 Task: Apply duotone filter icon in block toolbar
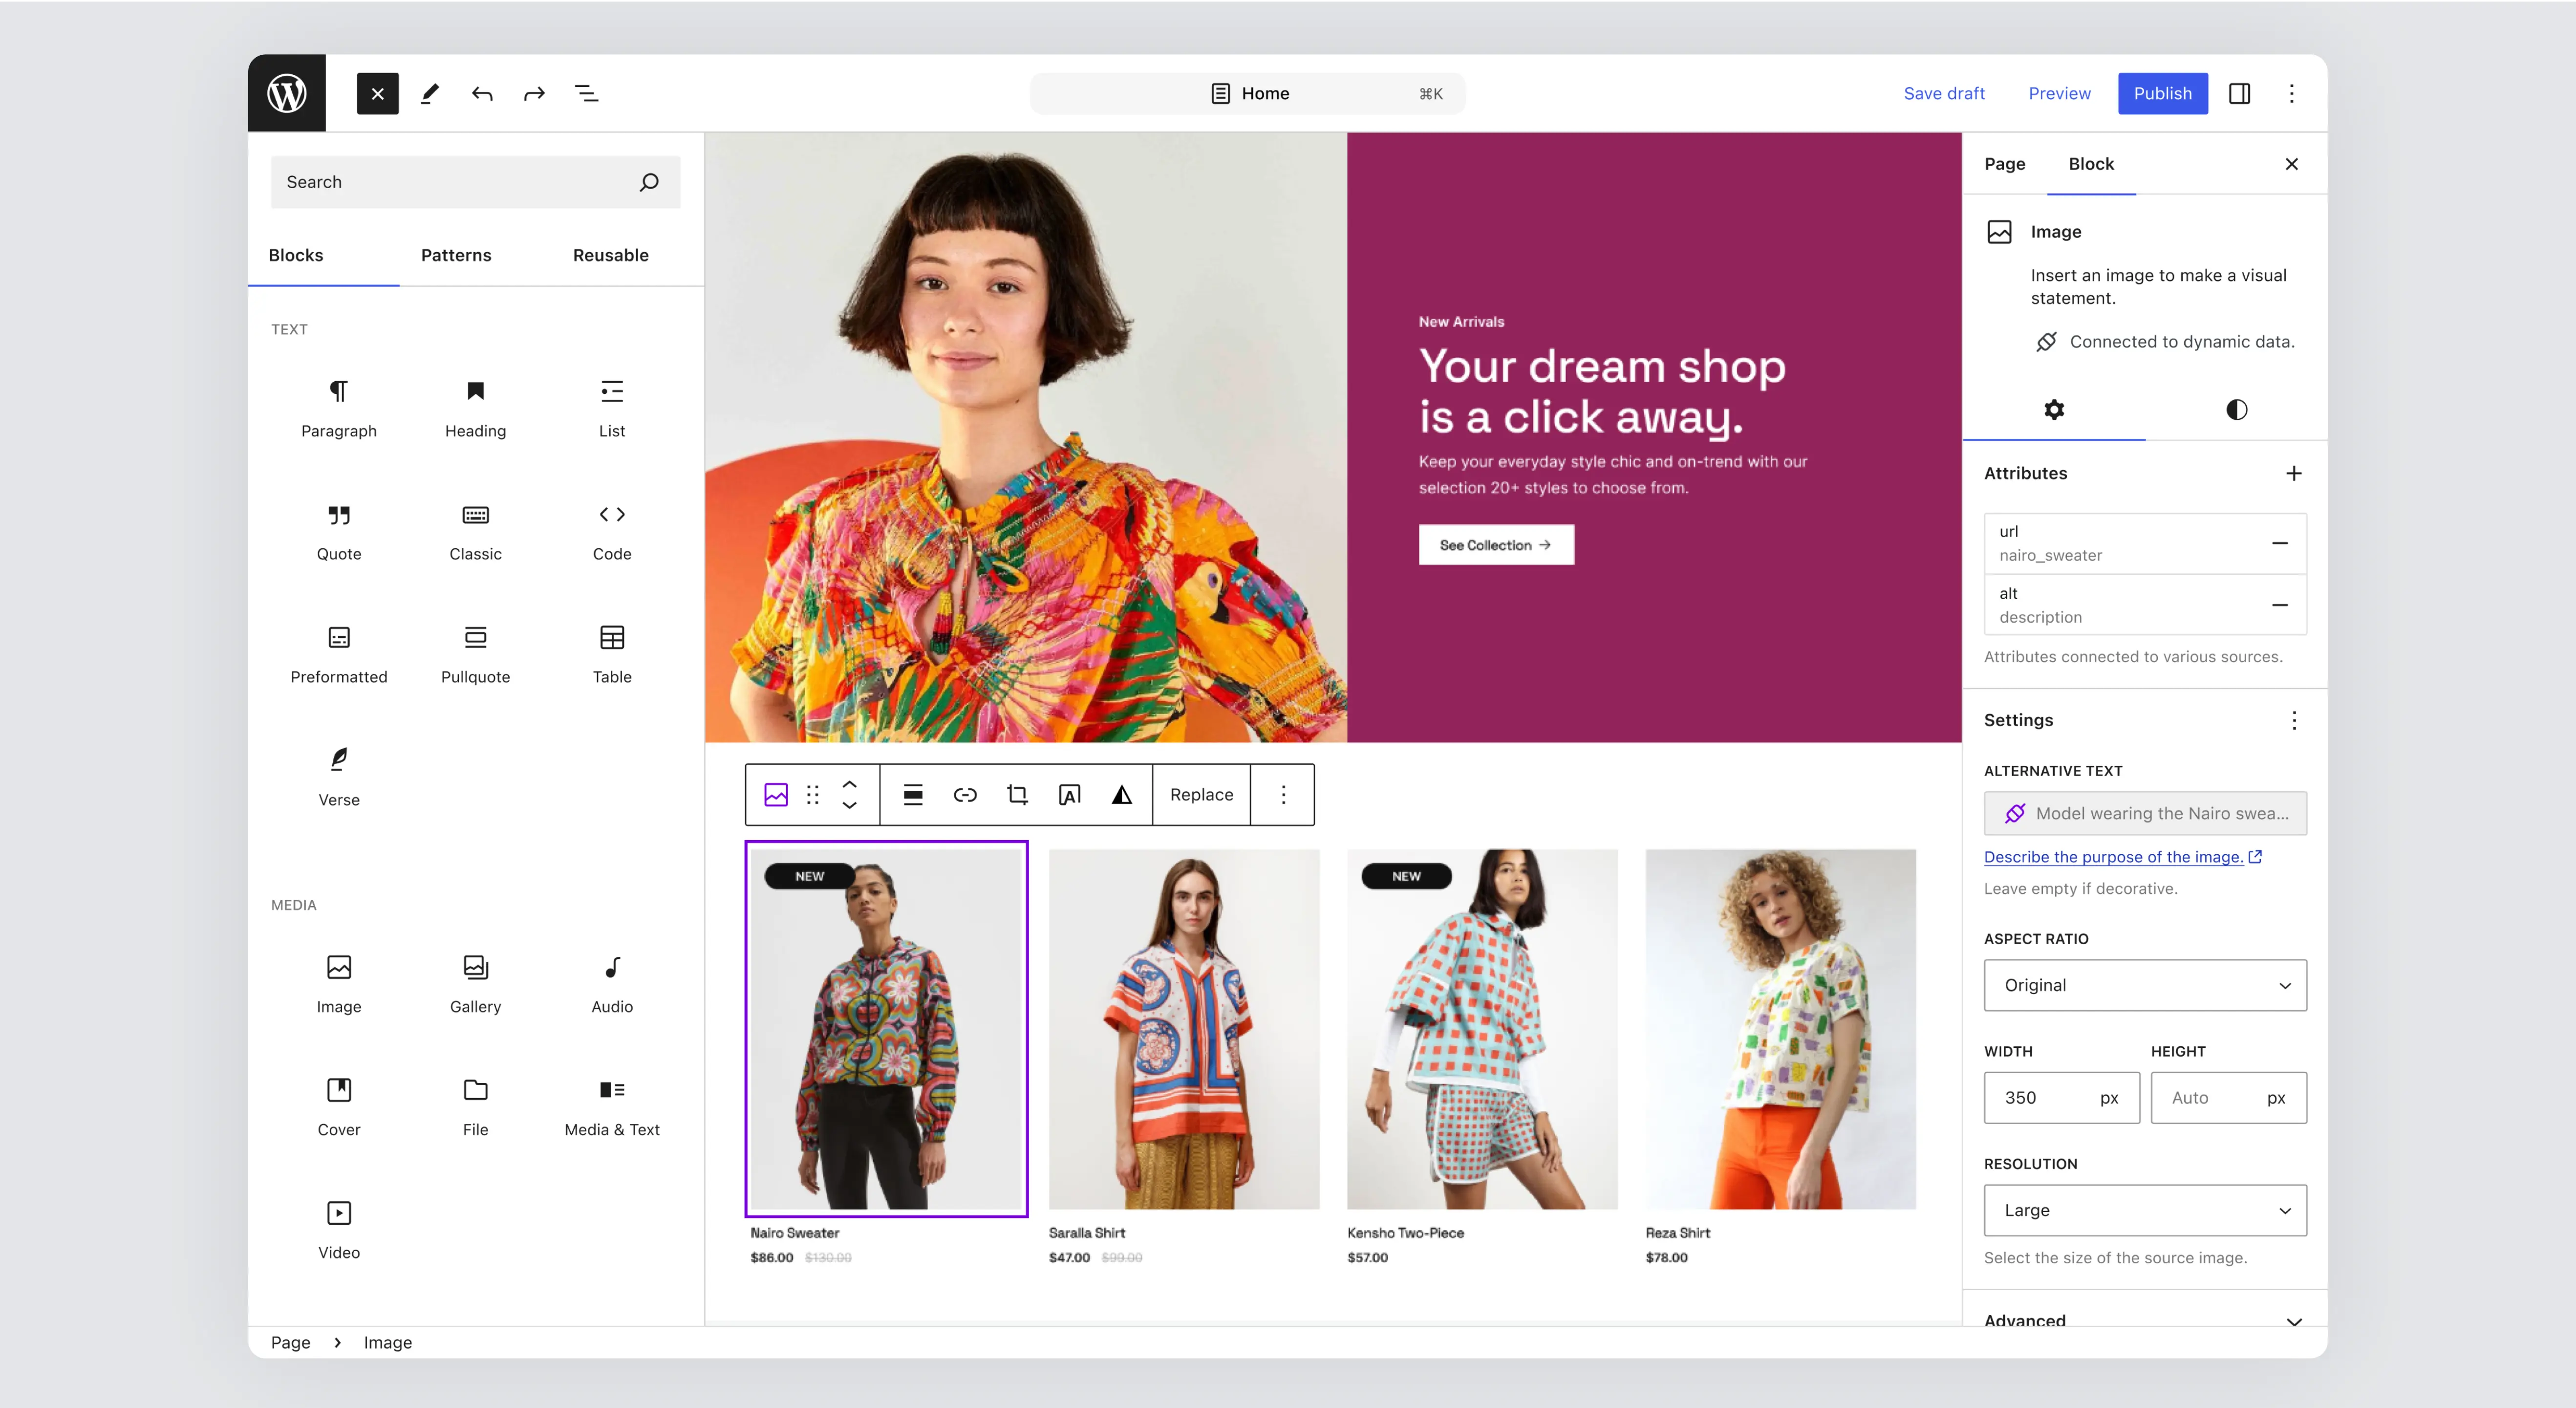coord(1122,795)
